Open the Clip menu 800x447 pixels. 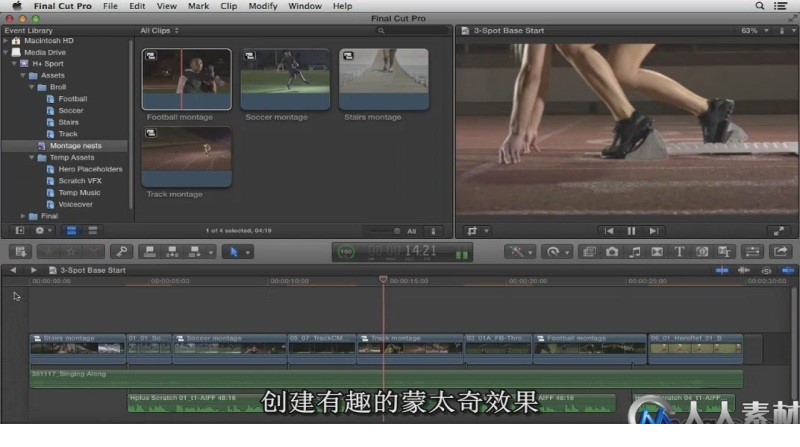pyautogui.click(x=229, y=6)
